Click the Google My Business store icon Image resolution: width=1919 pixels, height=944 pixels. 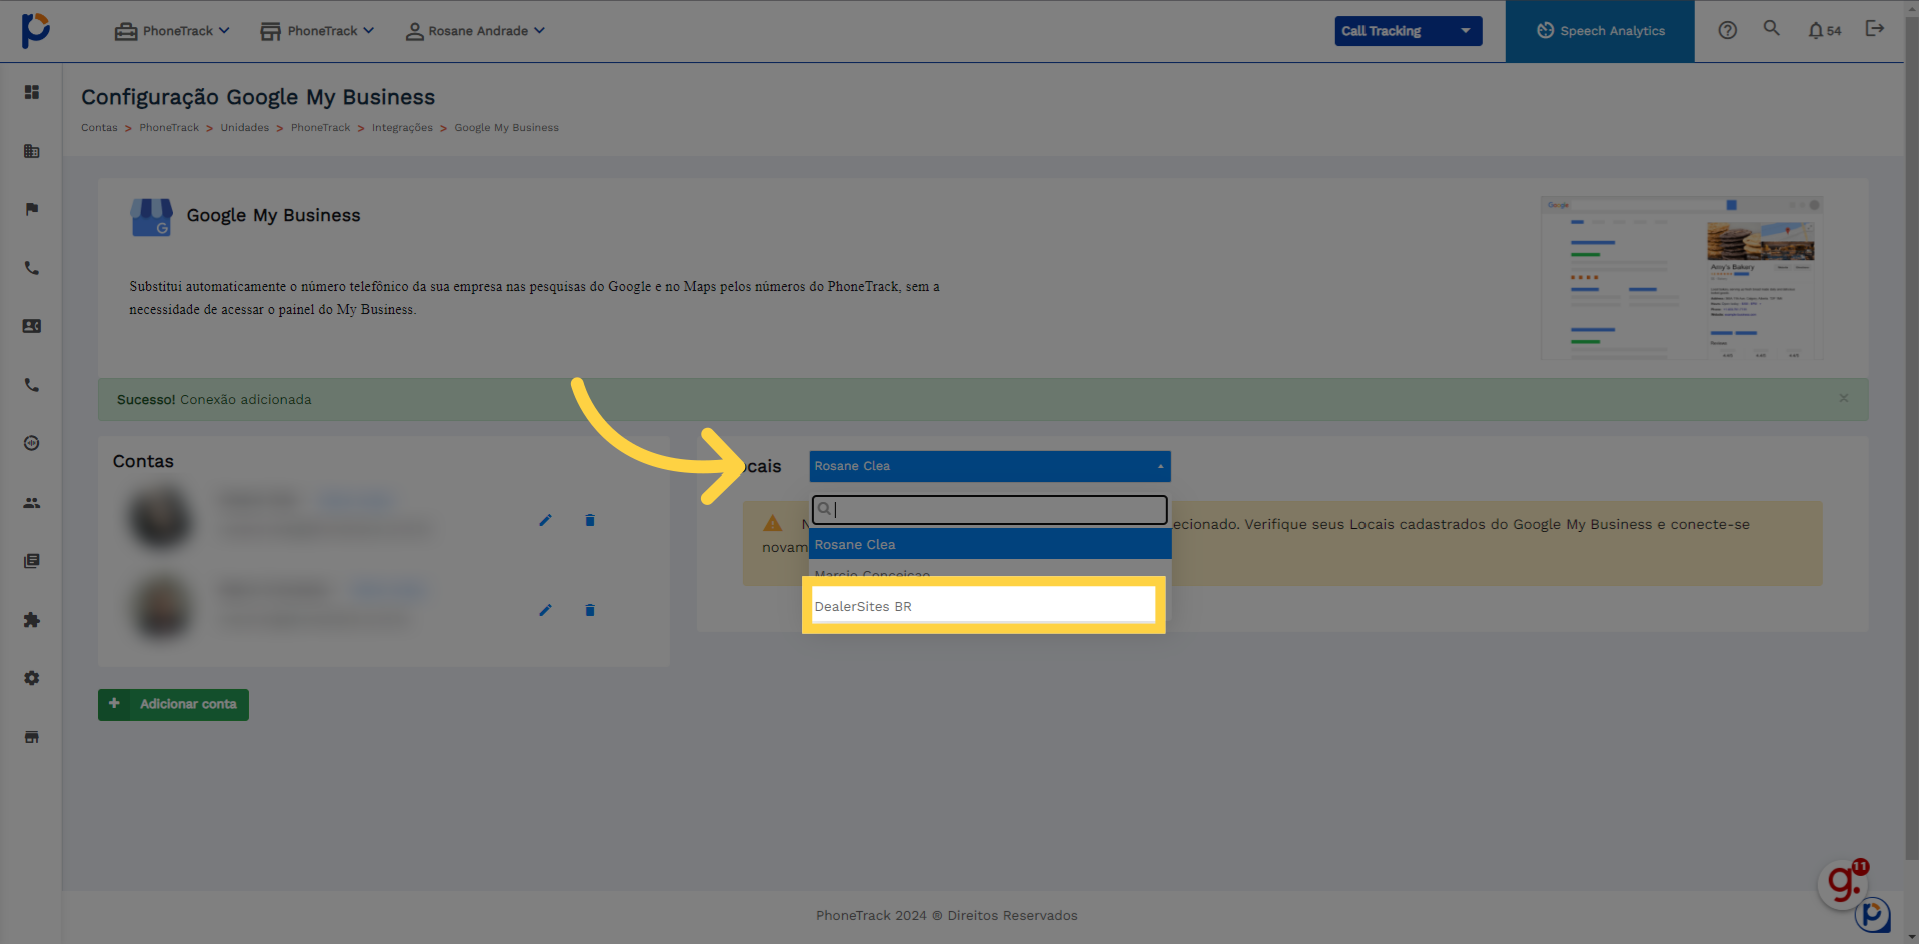click(151, 217)
